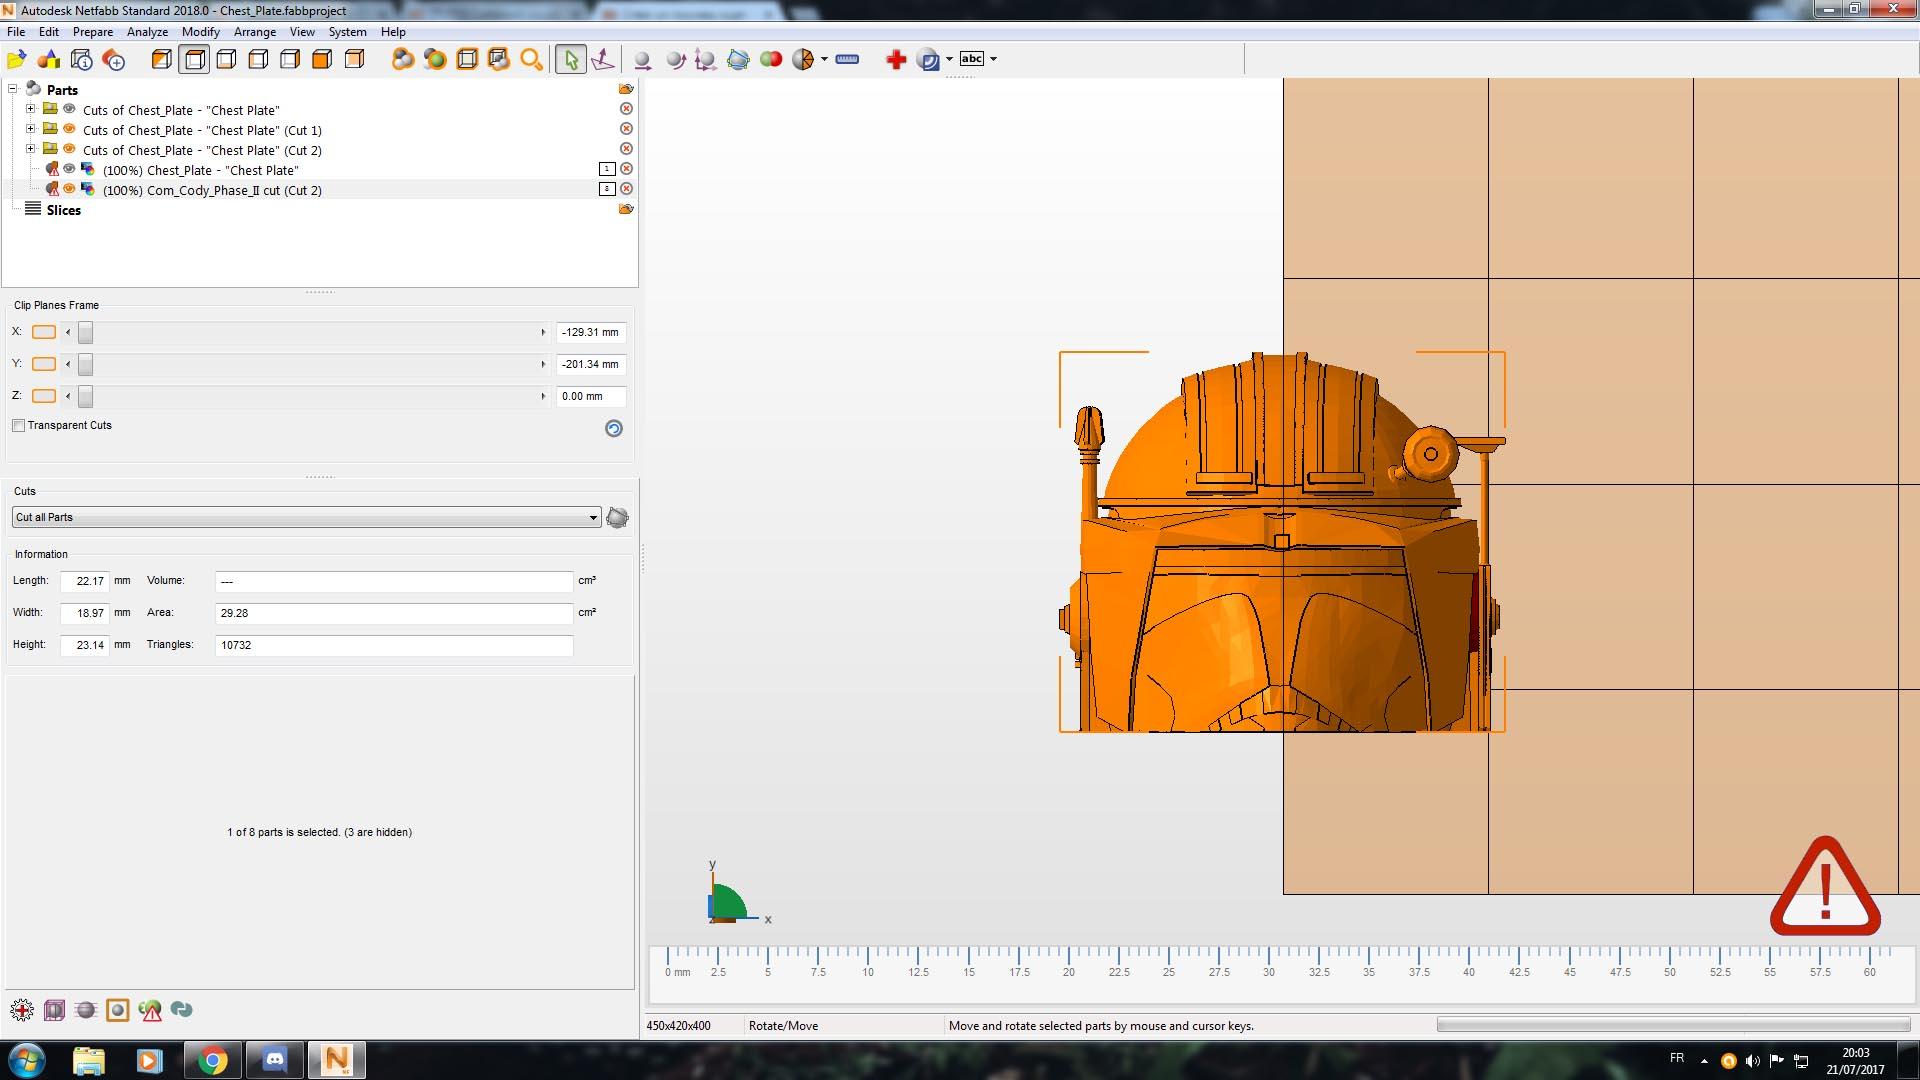Click the zoom magnifier toolbar icon
Viewport: 1920px width, 1080px height.
(x=531, y=60)
